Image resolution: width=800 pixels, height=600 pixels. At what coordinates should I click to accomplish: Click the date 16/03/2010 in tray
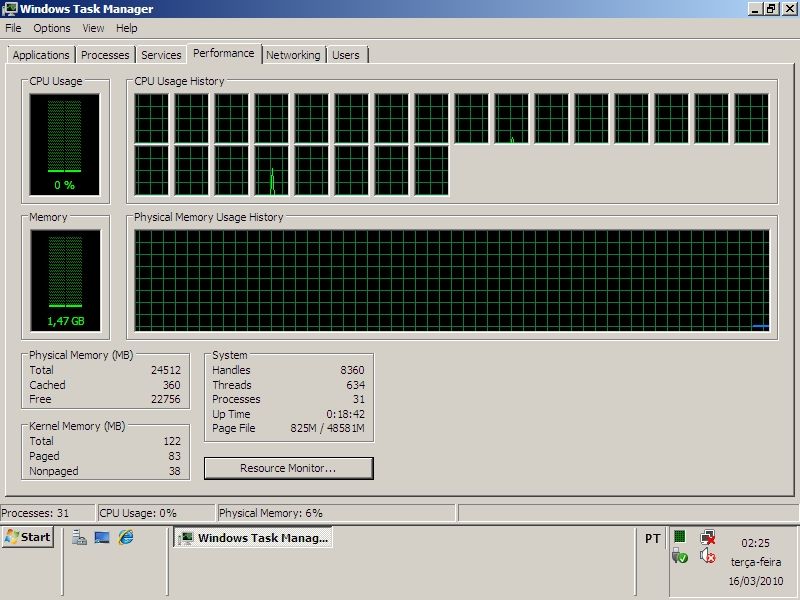click(756, 581)
